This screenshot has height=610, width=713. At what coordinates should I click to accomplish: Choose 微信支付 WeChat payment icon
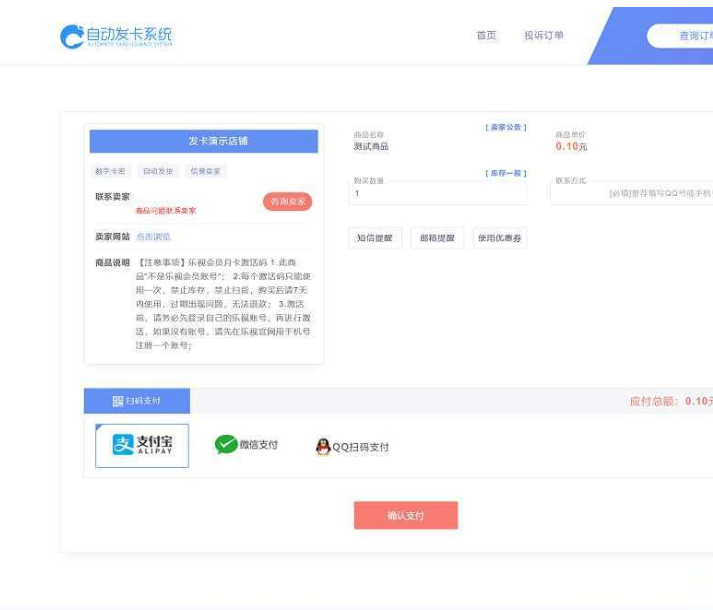[226, 445]
